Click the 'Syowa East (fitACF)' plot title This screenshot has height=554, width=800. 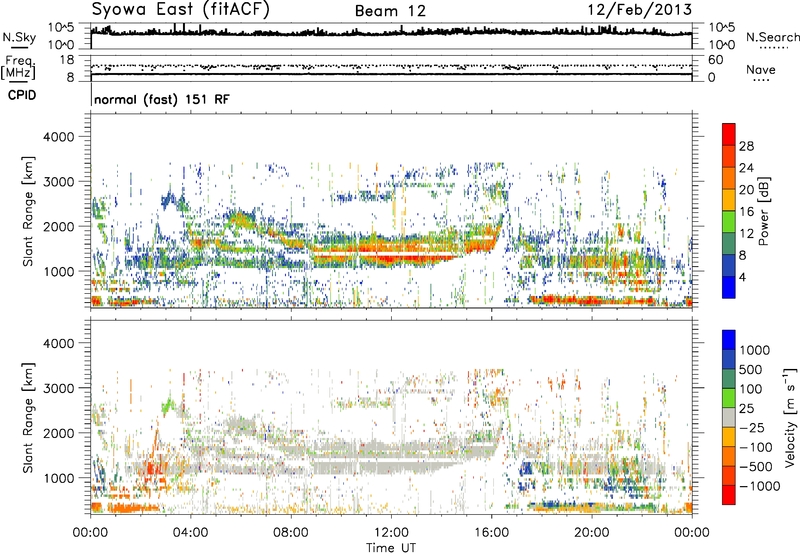180,9
